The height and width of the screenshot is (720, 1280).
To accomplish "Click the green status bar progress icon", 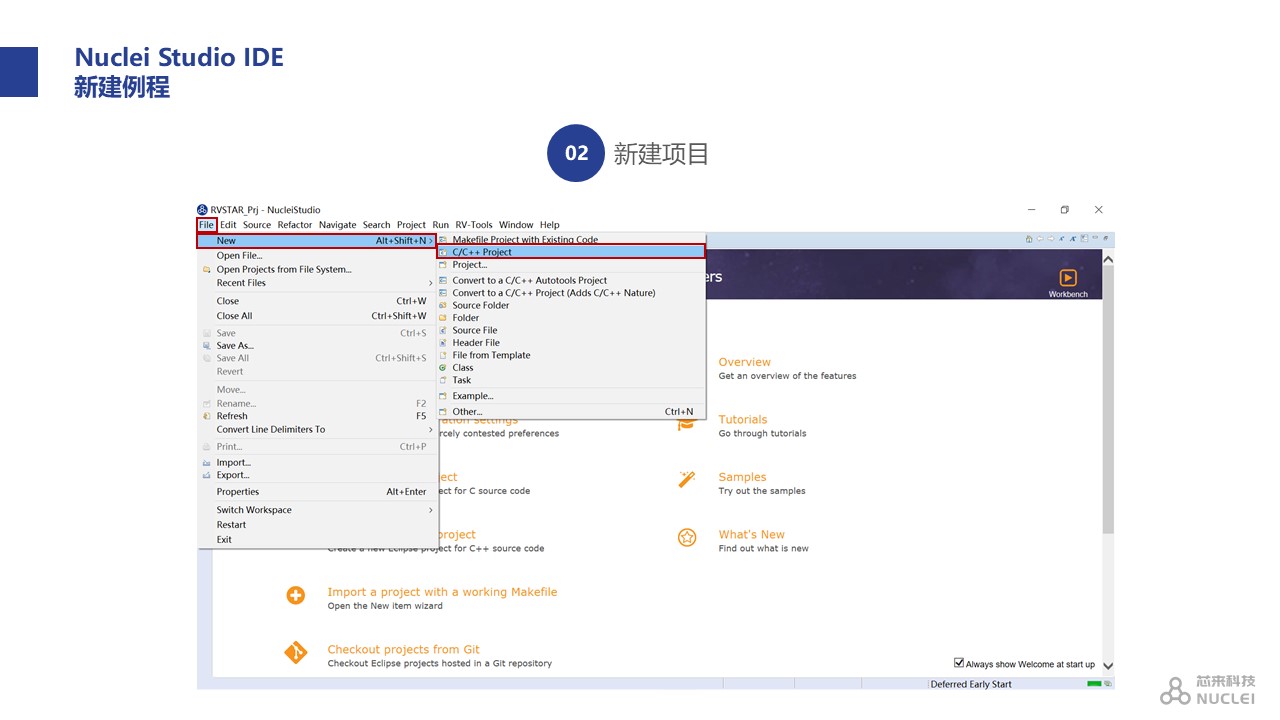I will click(1094, 684).
